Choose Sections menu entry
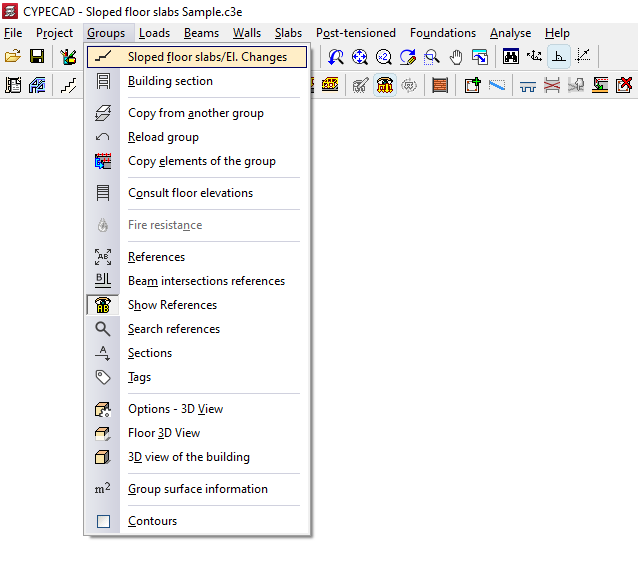Screen dimensions: 638x566 (x=197, y=353)
